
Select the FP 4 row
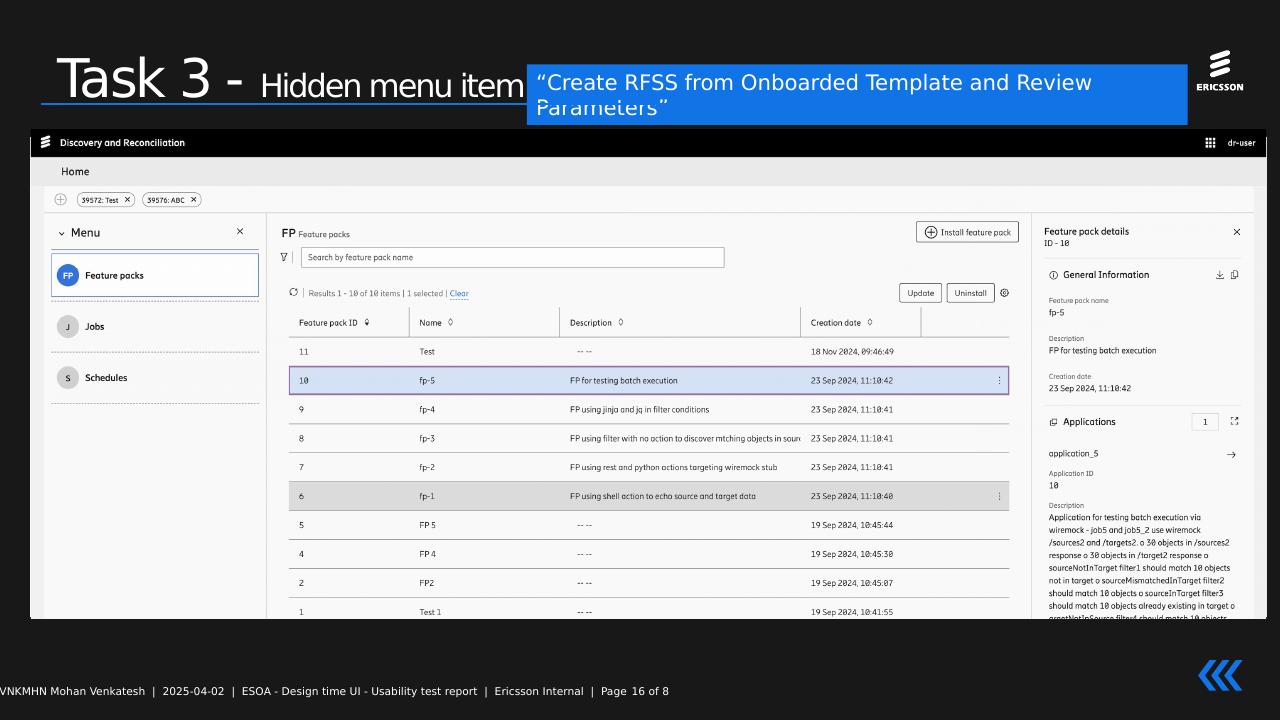[x=649, y=554]
